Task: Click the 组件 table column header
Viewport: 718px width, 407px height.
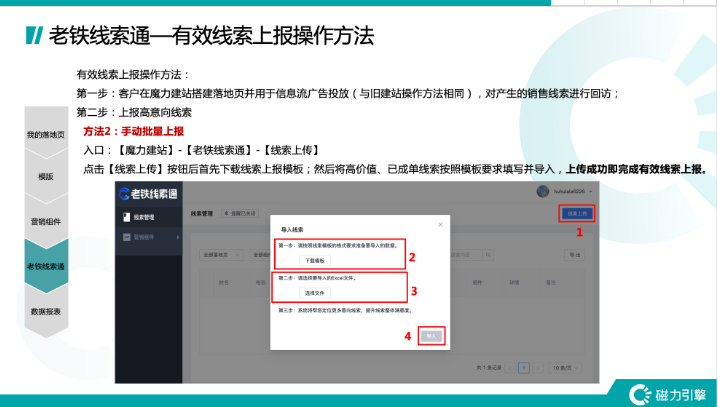Action: 477,282
